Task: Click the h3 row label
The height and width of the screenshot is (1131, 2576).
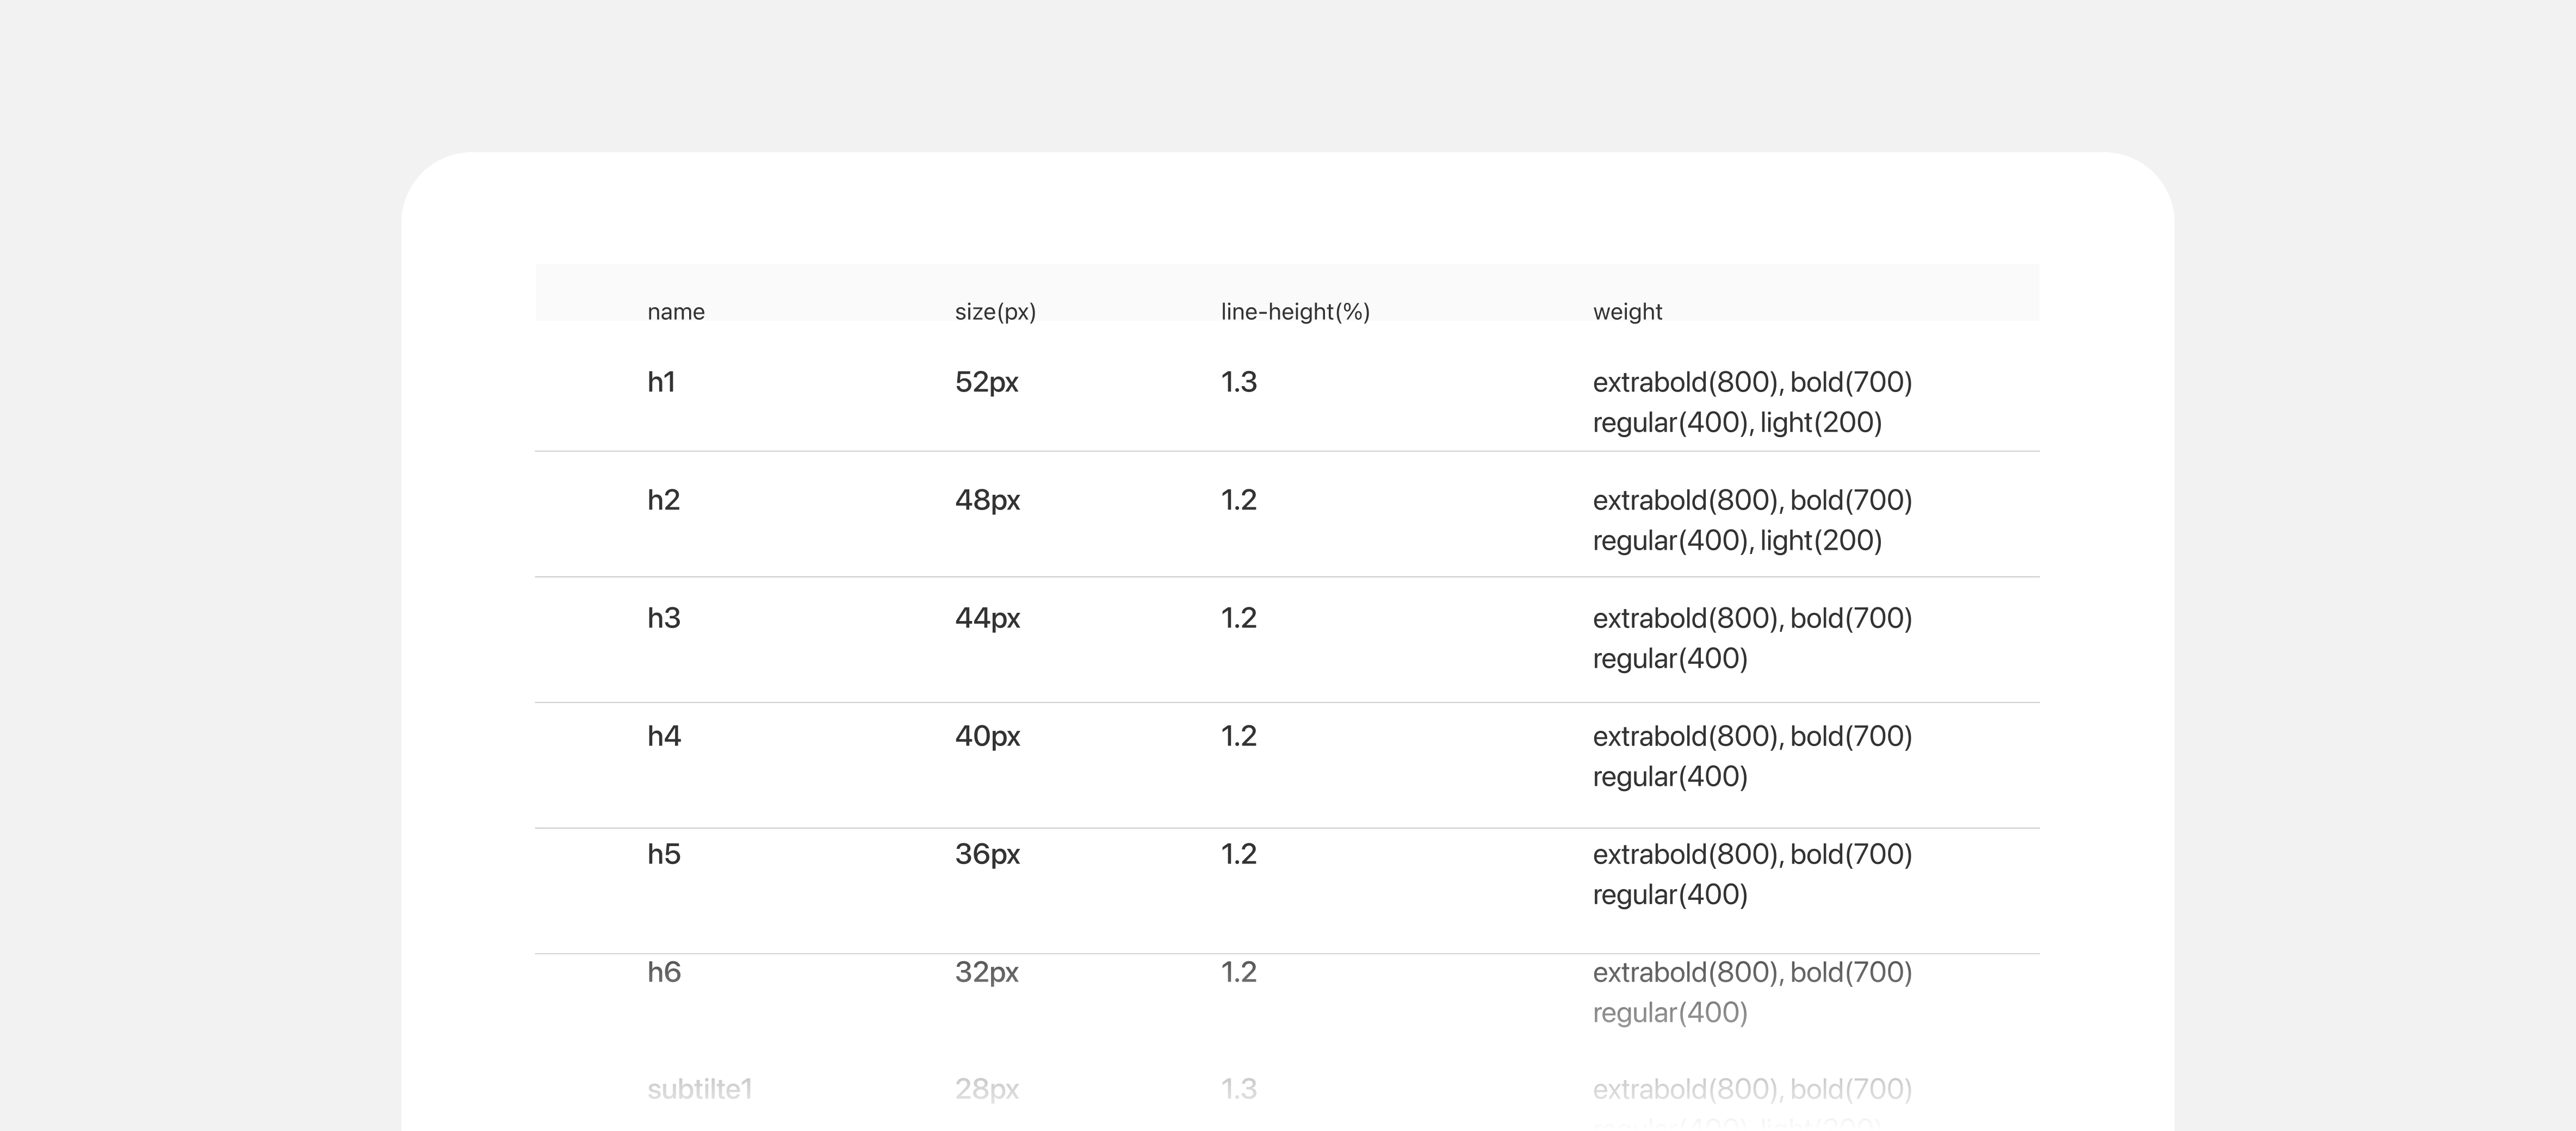Action: [x=663, y=618]
